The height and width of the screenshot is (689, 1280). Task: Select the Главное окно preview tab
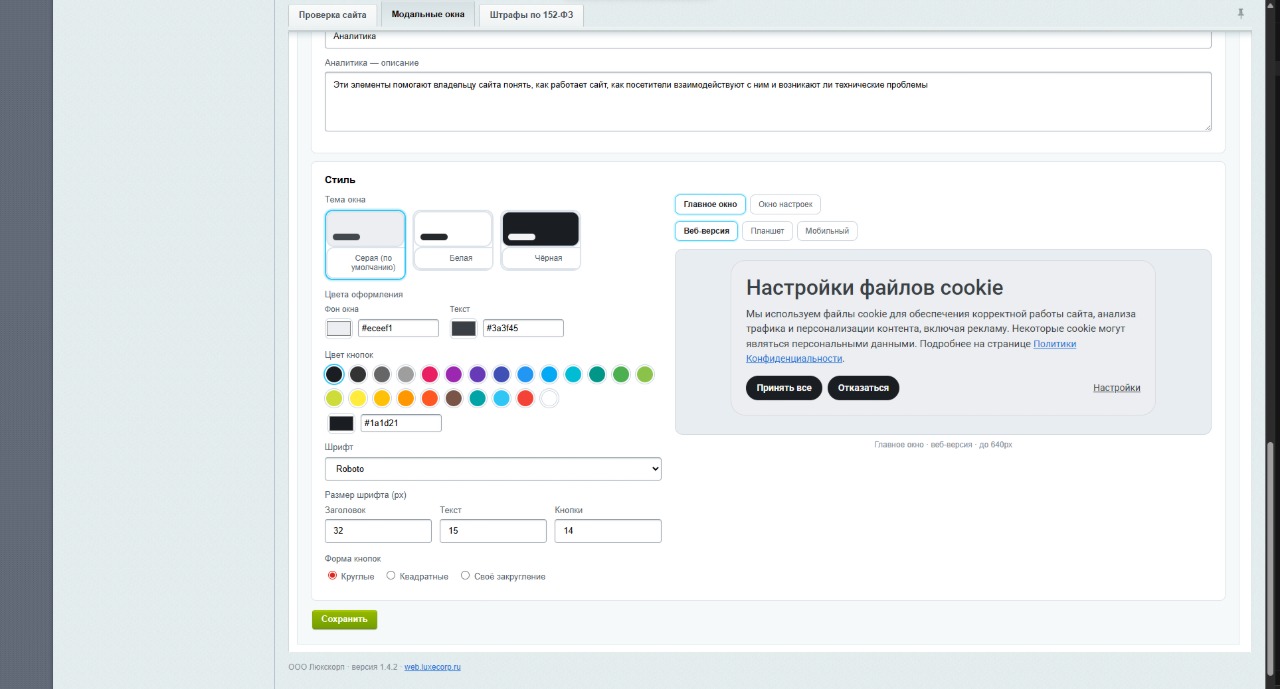[710, 204]
